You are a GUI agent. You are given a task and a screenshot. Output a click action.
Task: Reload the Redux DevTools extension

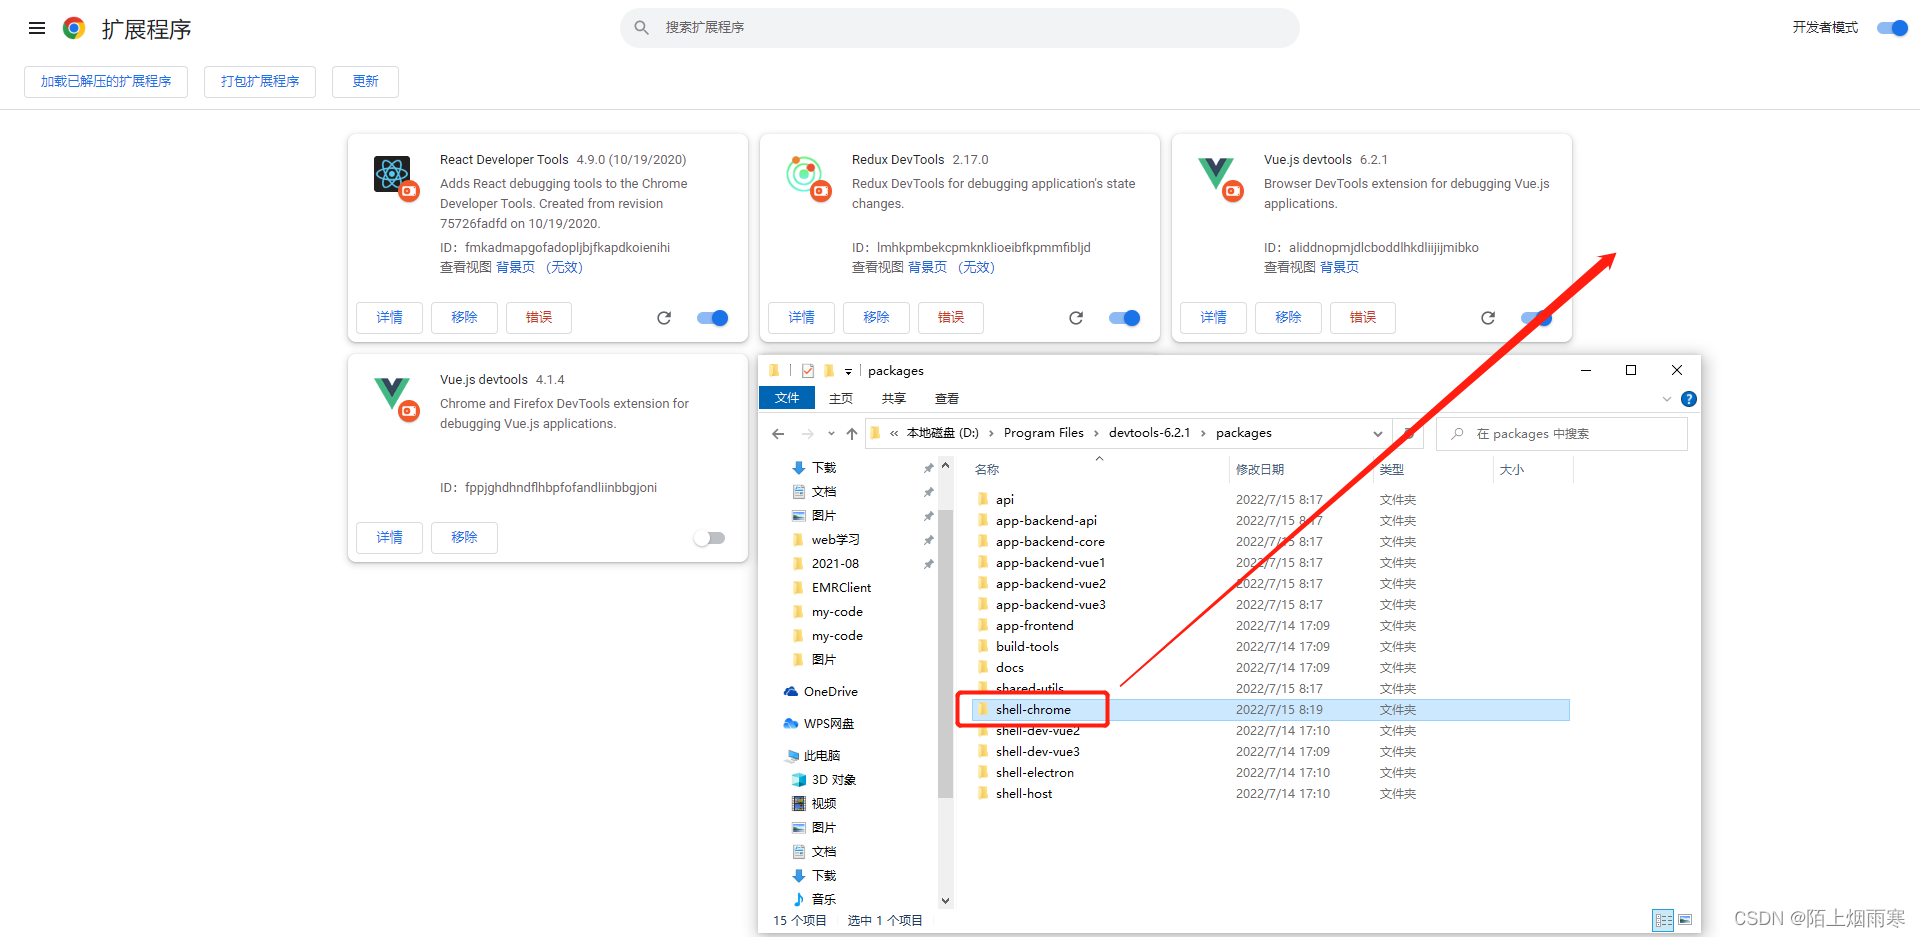1076,318
